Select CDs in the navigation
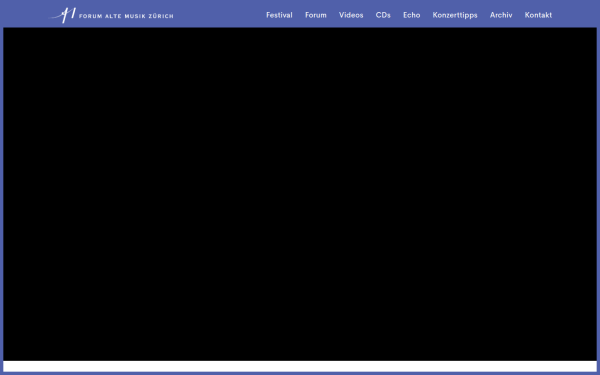The height and width of the screenshot is (375, 600). tap(383, 15)
